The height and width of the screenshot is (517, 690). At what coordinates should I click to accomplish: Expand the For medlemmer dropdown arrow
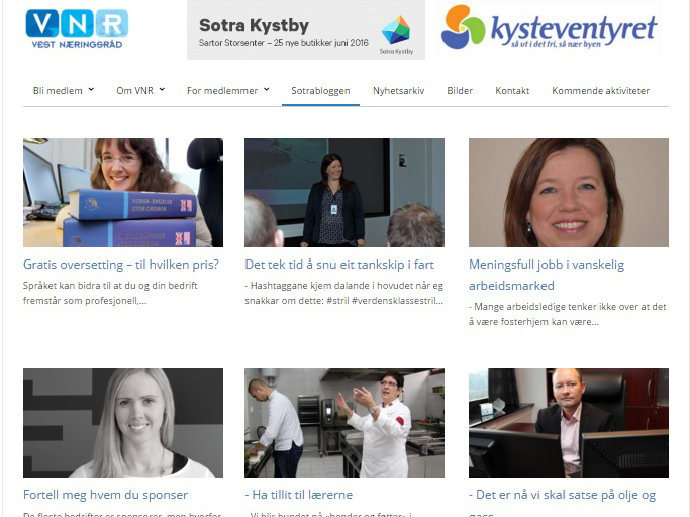pyautogui.click(x=266, y=89)
